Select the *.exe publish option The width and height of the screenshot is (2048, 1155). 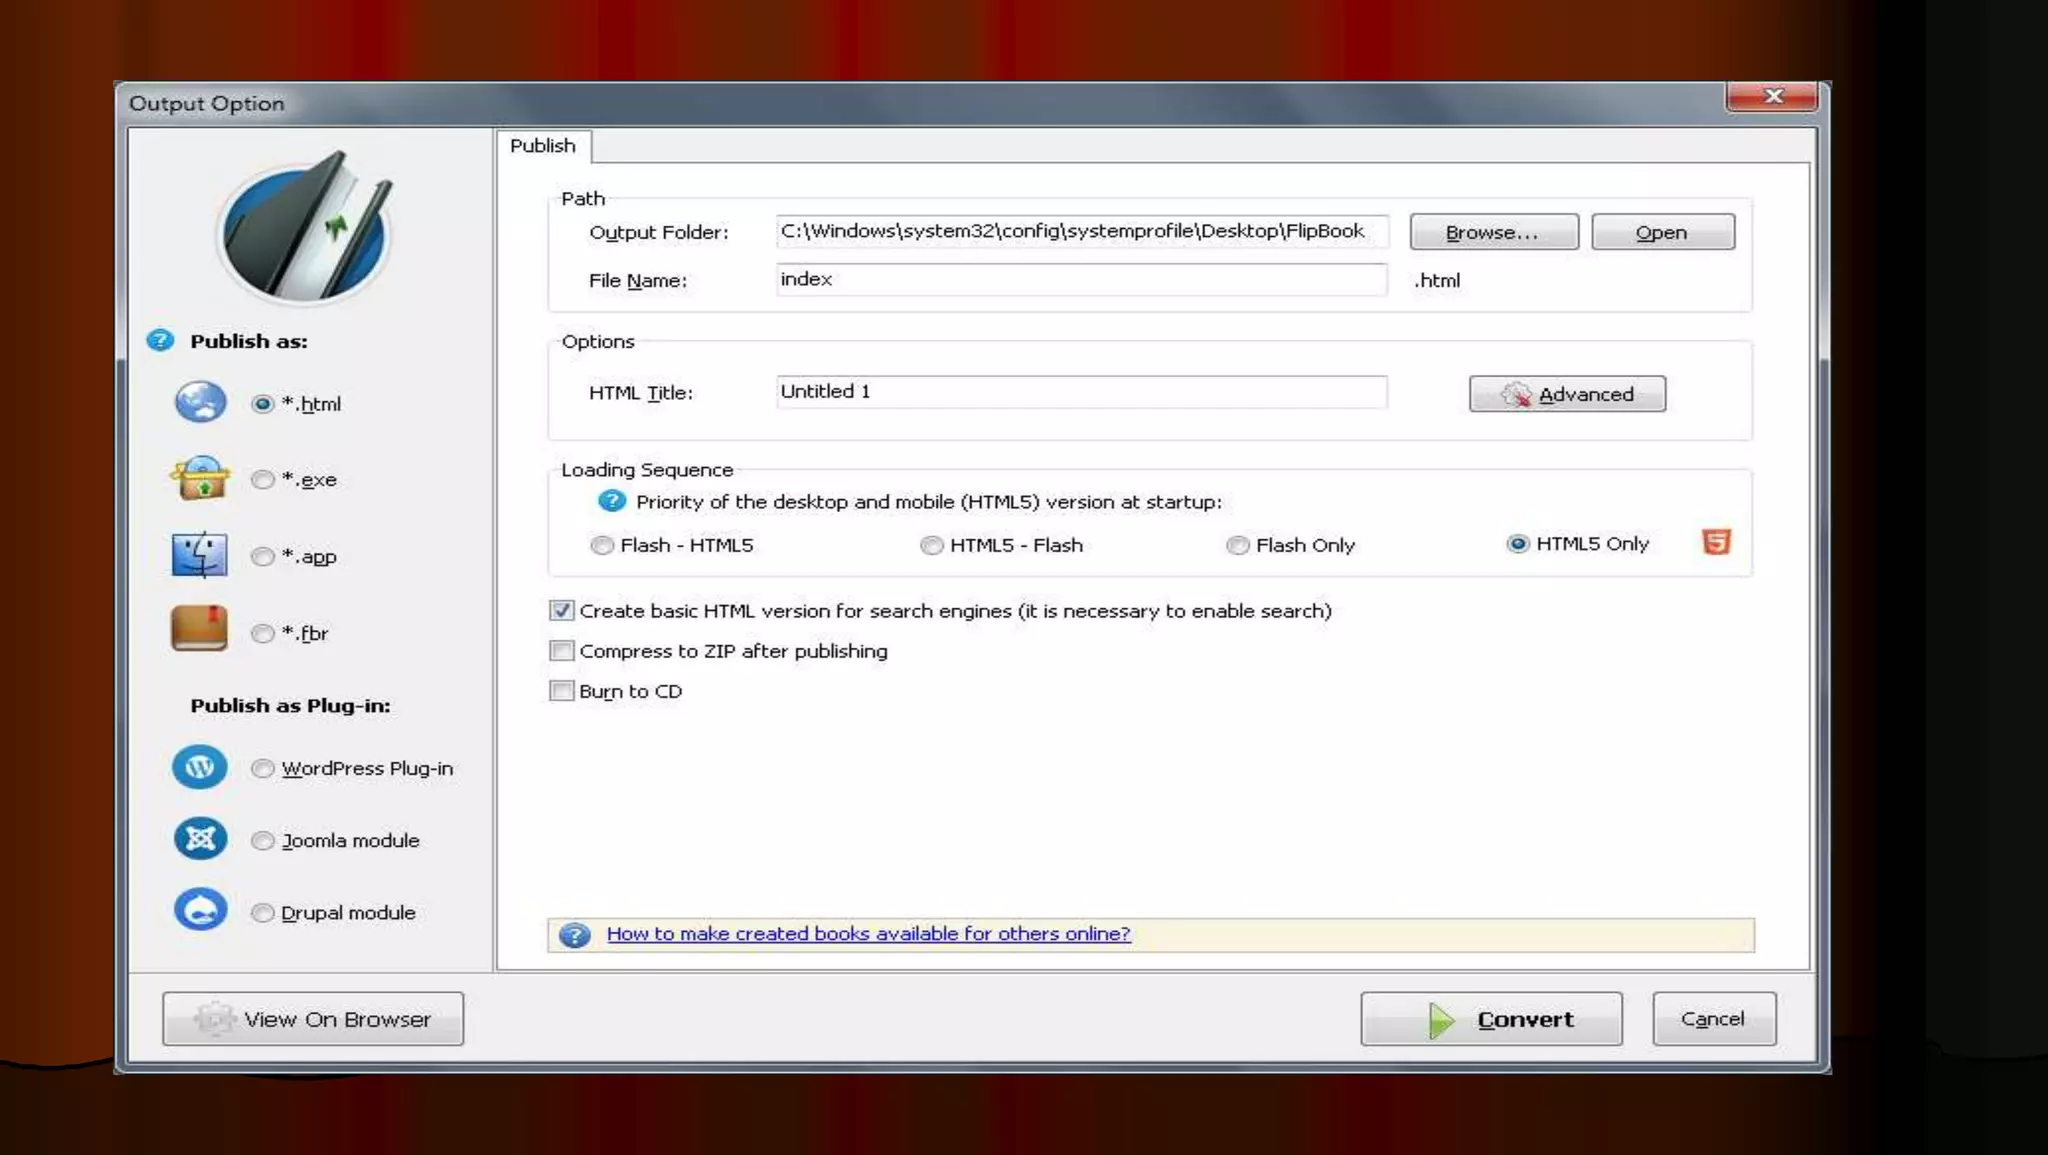(x=263, y=480)
